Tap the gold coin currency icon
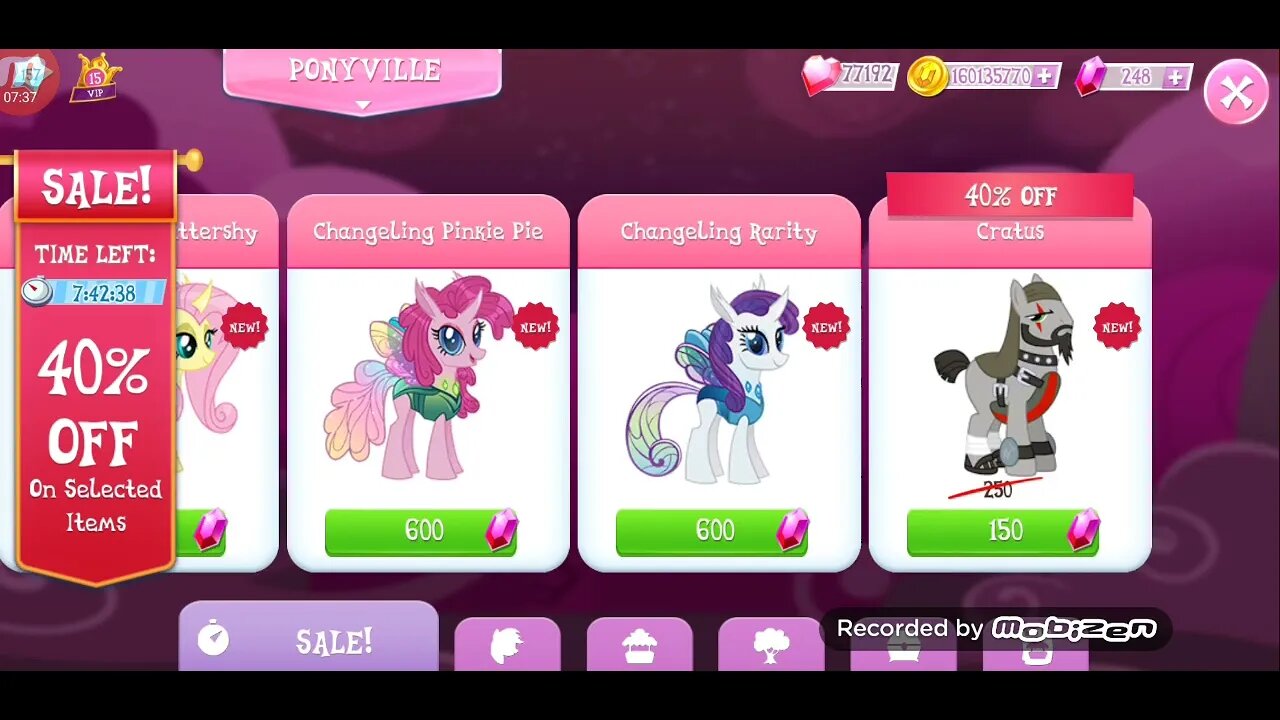This screenshot has height=720, width=1280. 927,76
